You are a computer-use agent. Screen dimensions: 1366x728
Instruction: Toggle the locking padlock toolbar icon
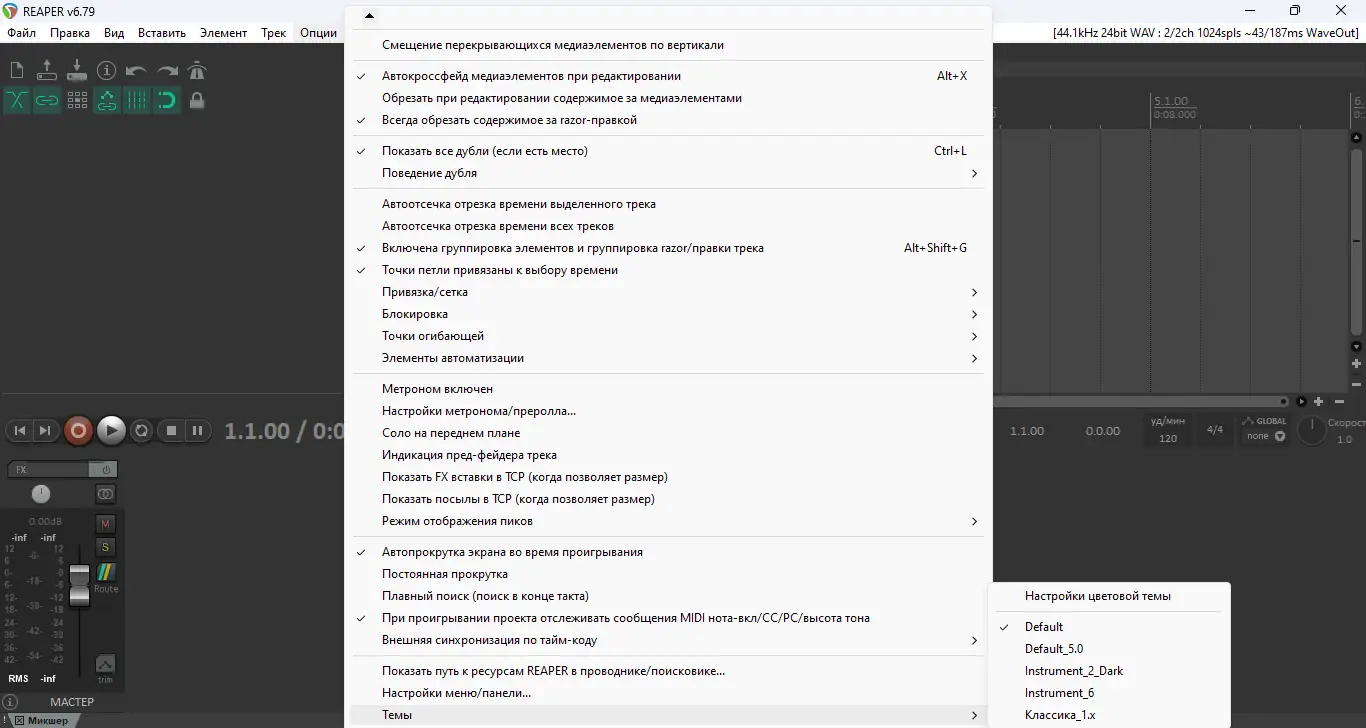[197, 100]
